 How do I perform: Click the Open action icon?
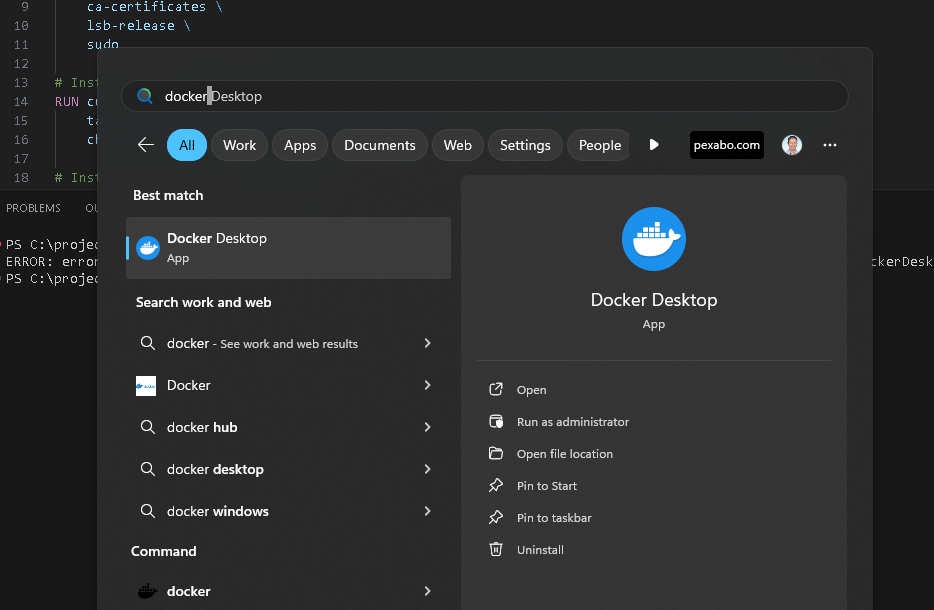pos(496,389)
